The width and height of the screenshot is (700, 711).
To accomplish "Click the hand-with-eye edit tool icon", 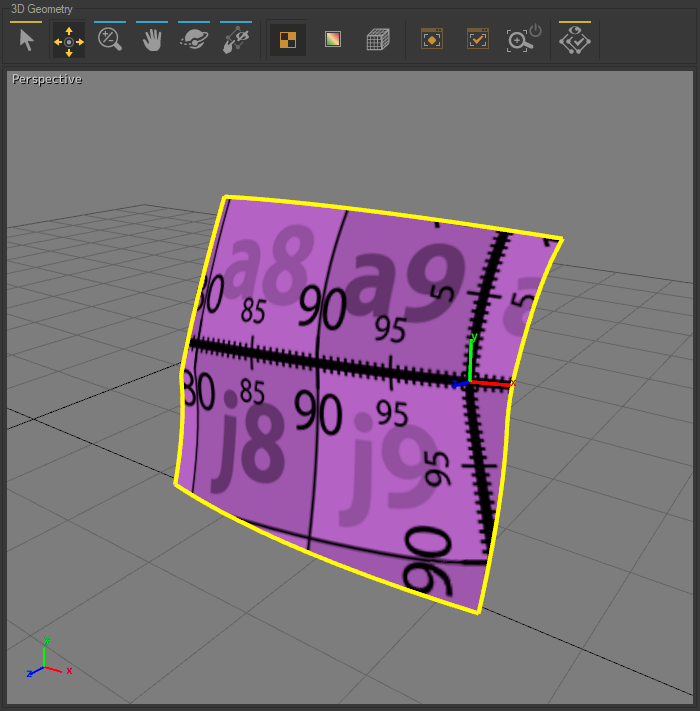I will click(236, 40).
